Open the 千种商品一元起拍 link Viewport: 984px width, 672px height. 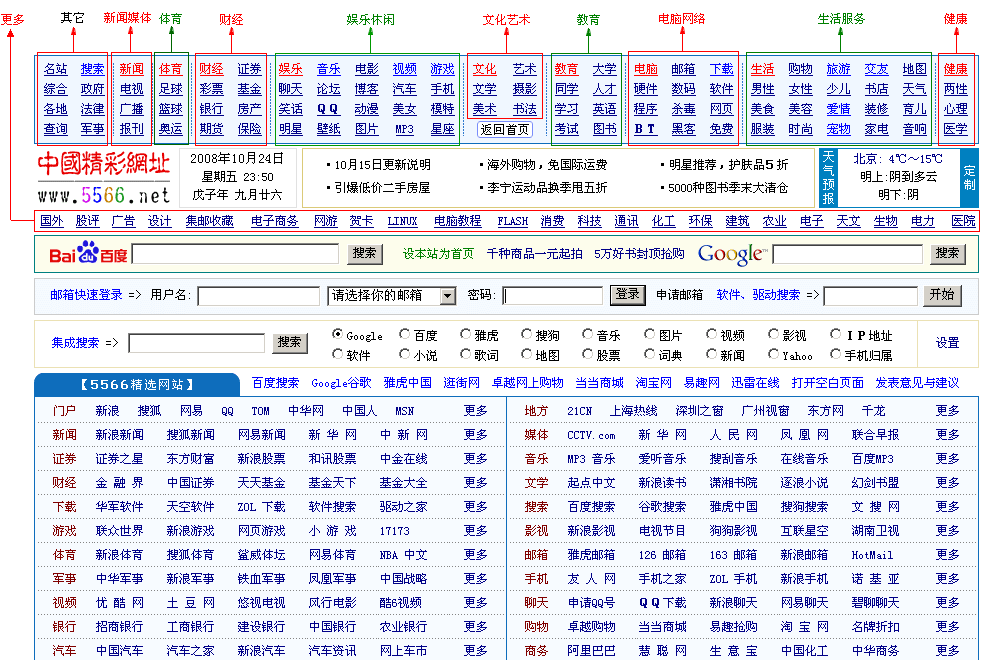535,253
